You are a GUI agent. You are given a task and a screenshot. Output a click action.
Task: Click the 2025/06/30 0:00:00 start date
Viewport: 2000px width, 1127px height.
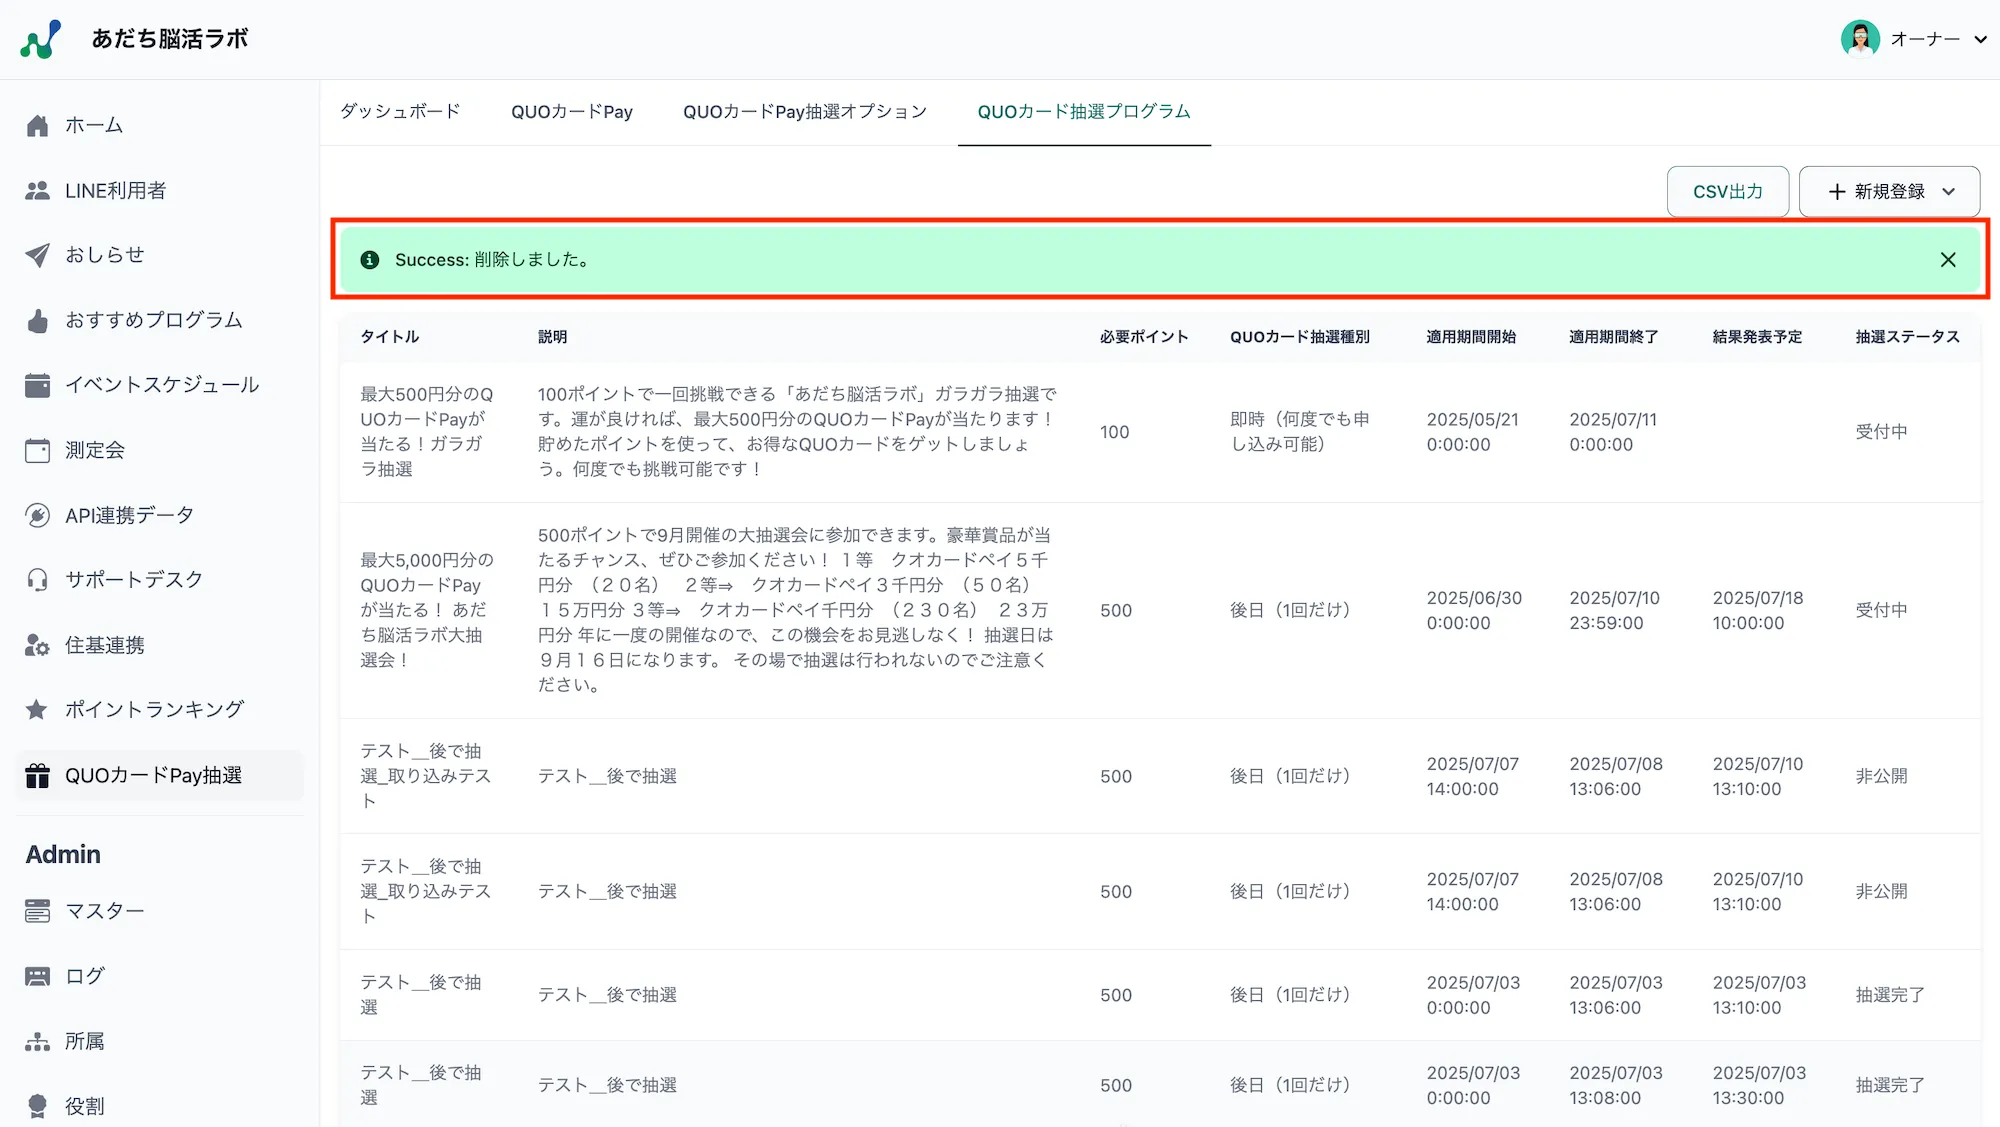click(1474, 610)
